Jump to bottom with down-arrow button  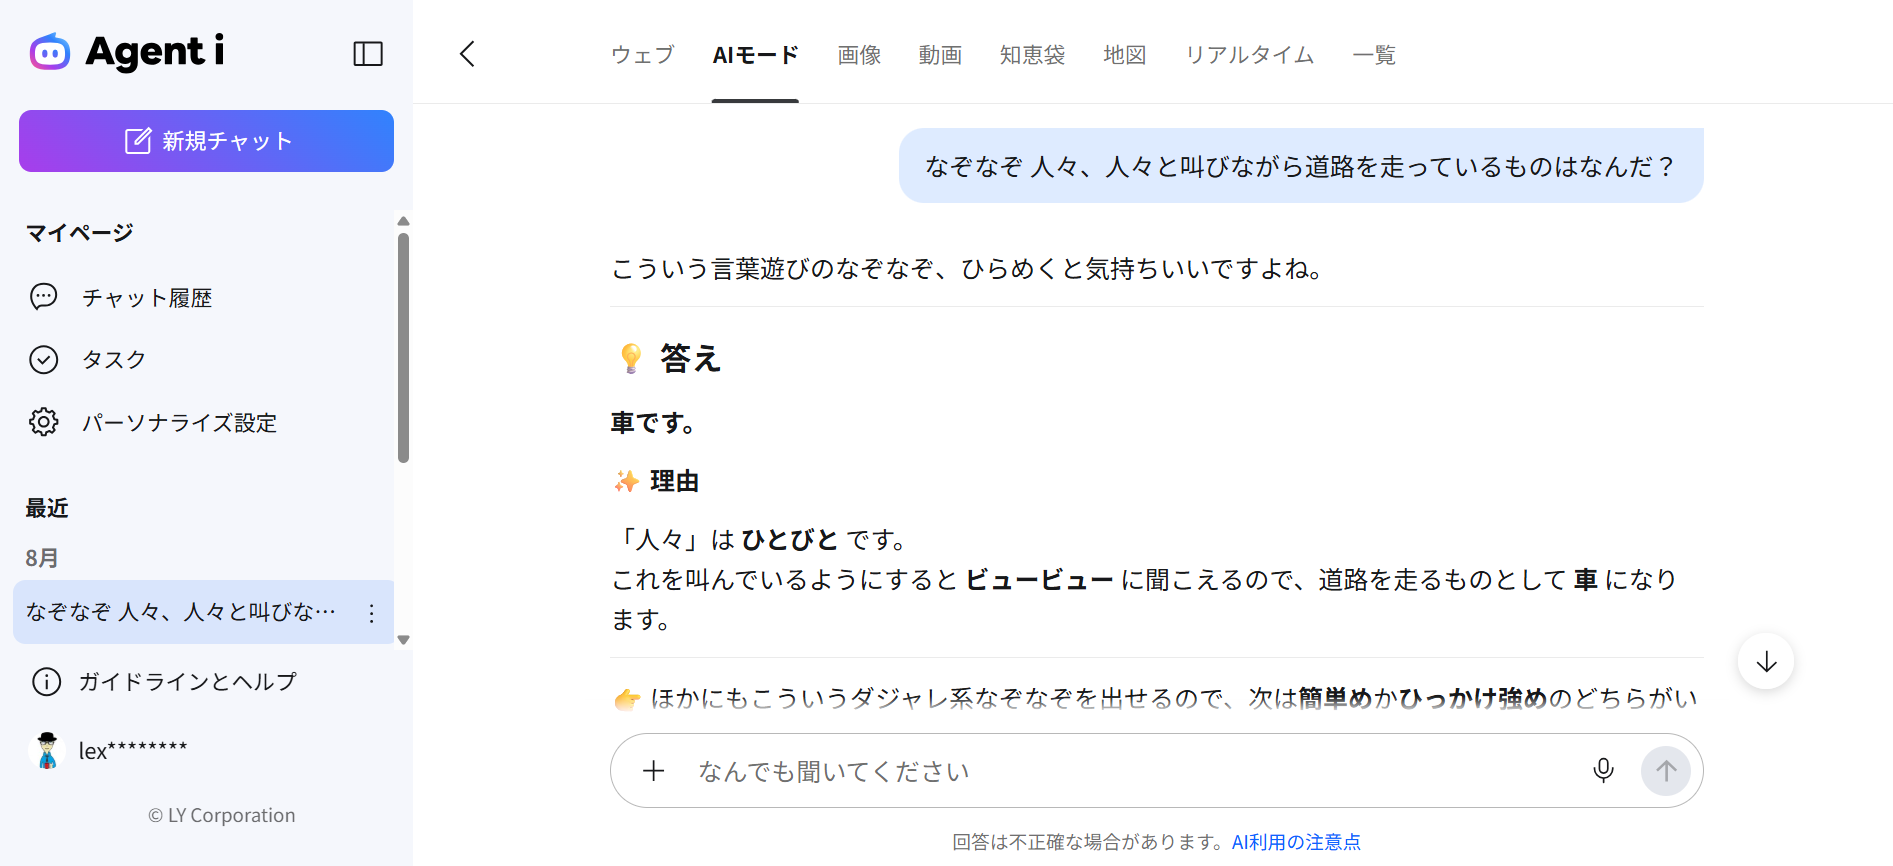click(x=1766, y=662)
